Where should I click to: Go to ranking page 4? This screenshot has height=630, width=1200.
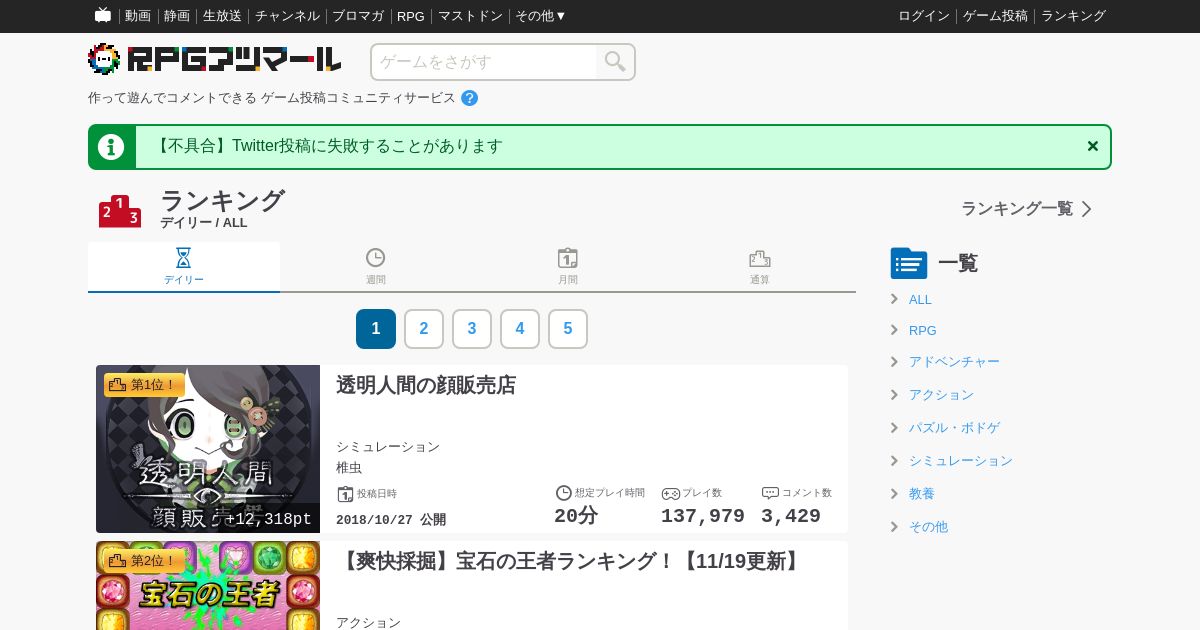tap(520, 329)
